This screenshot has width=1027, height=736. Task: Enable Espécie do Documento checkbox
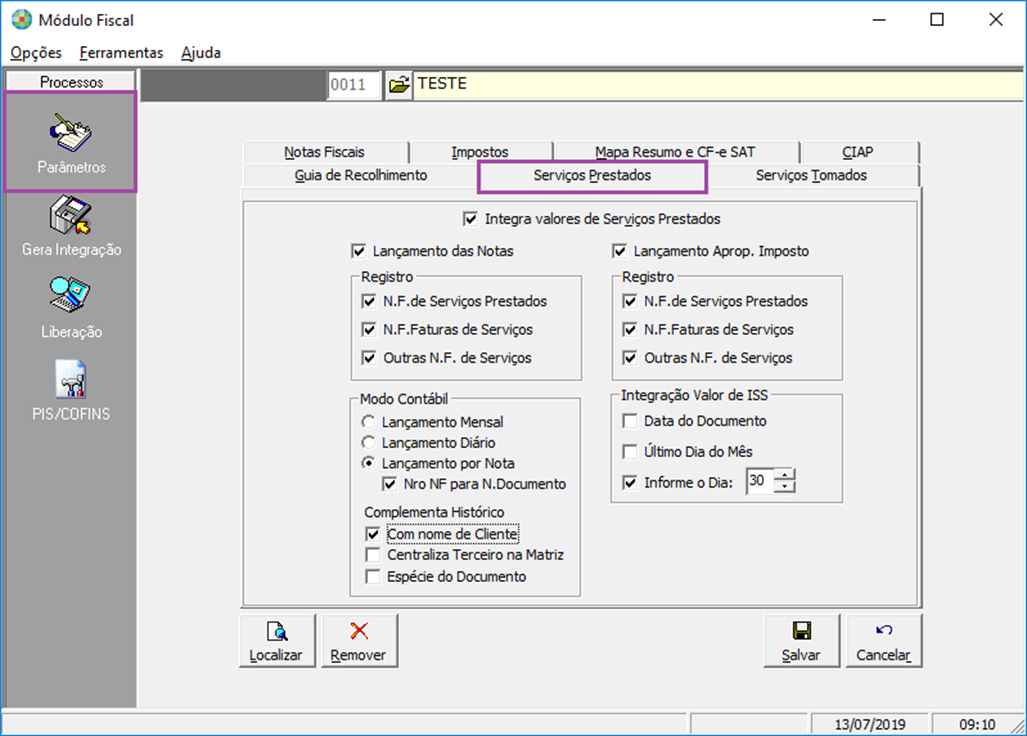point(373,577)
